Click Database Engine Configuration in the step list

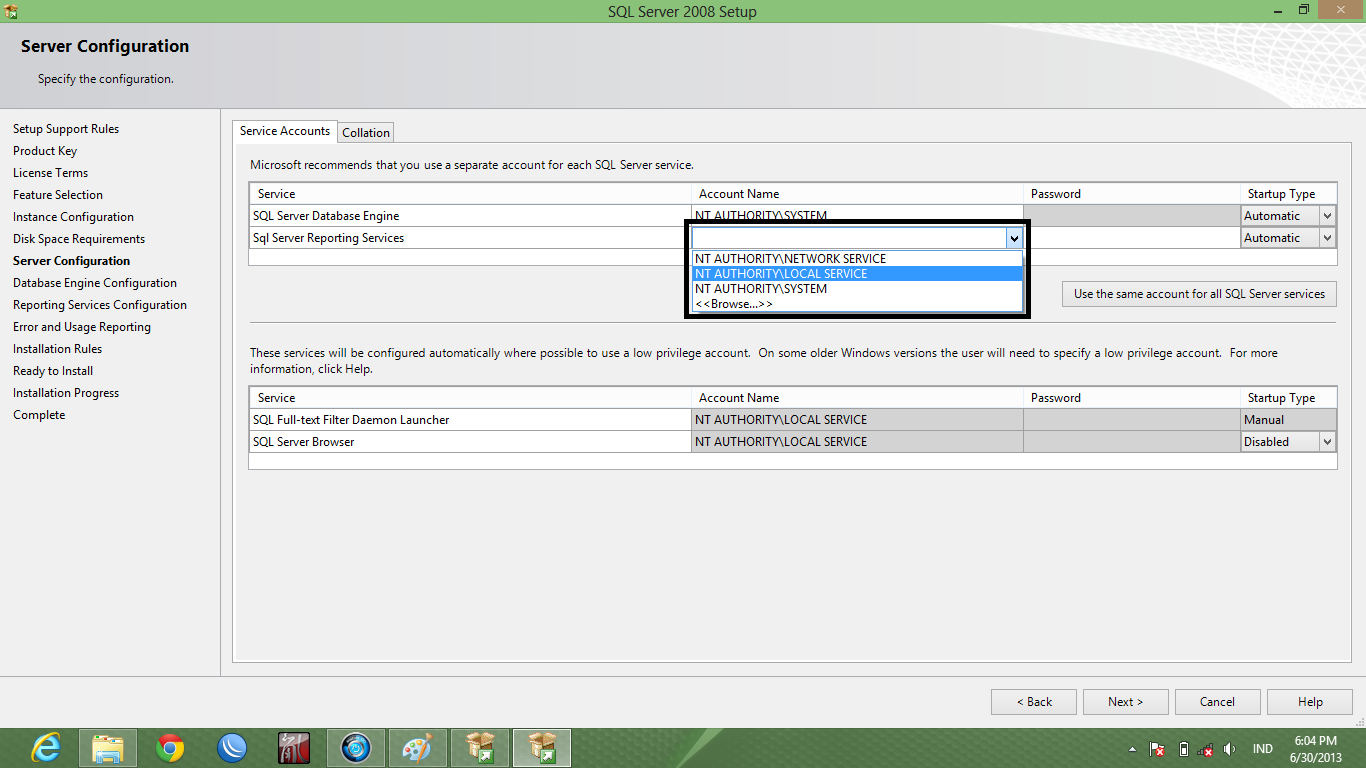point(95,283)
